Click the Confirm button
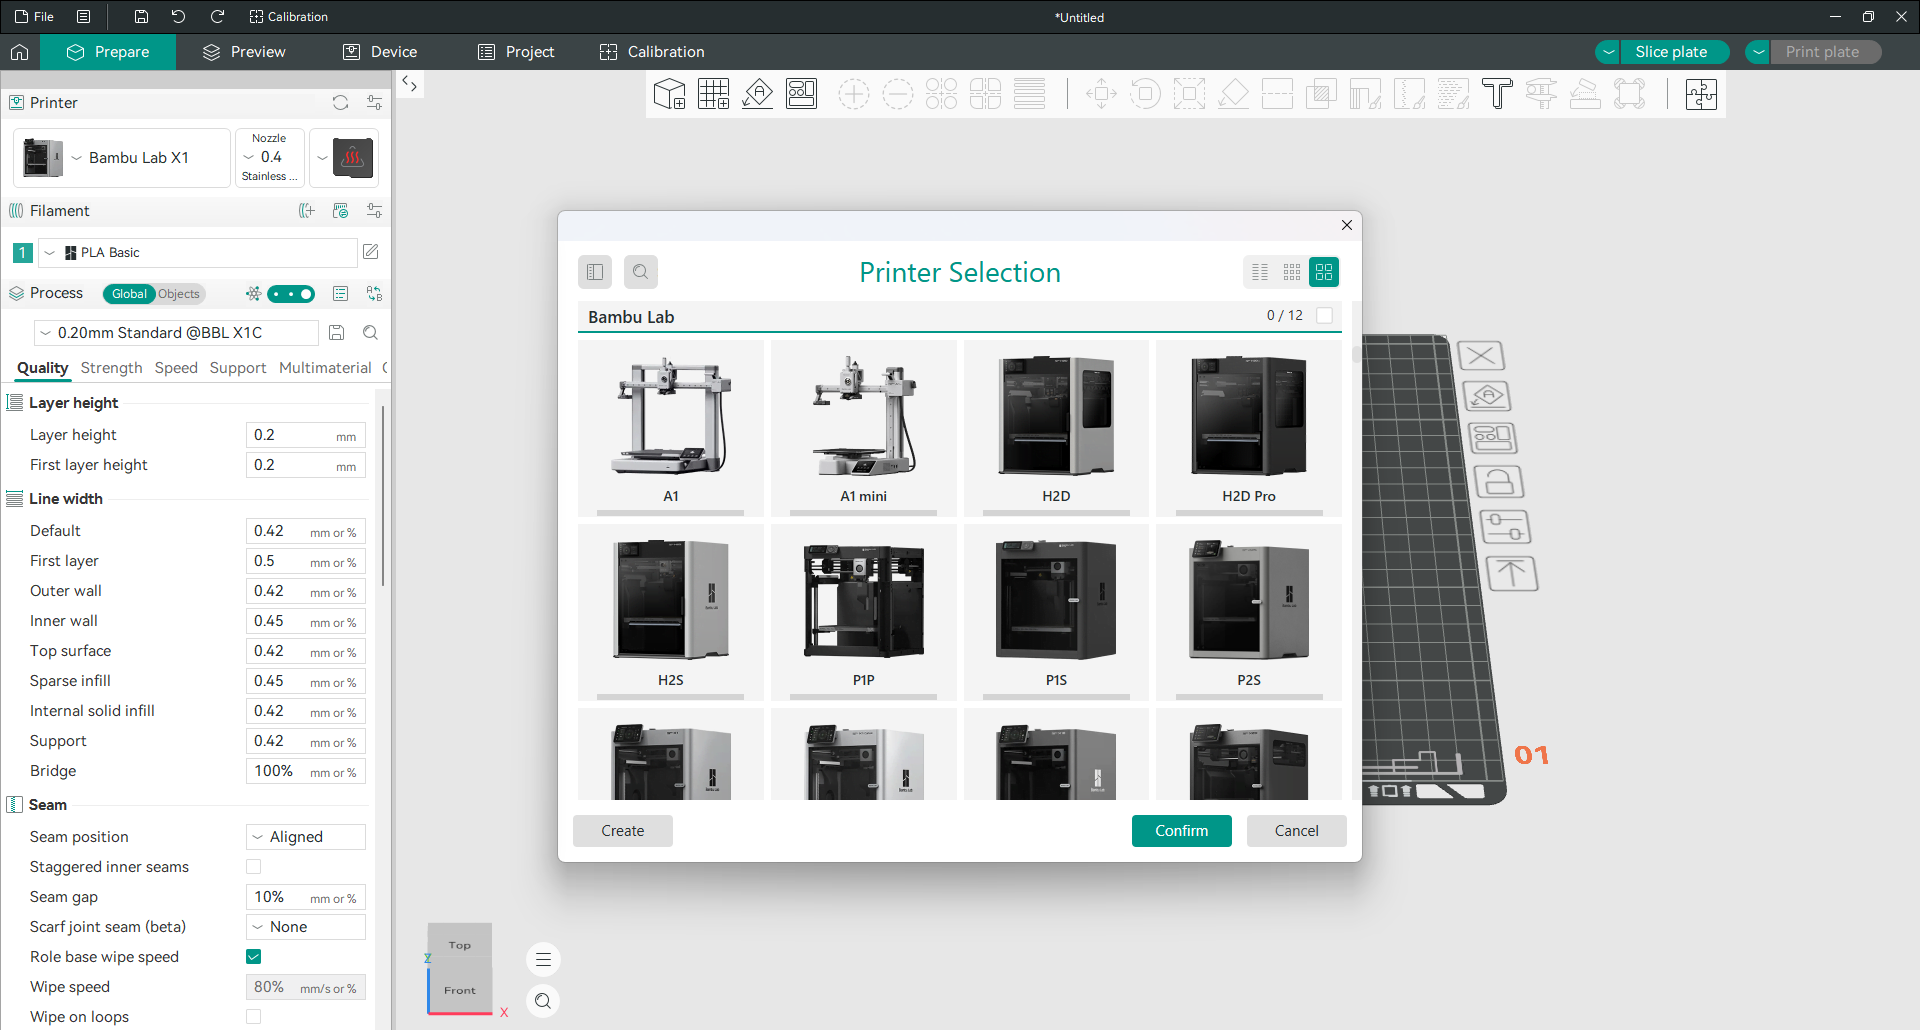 (1182, 831)
